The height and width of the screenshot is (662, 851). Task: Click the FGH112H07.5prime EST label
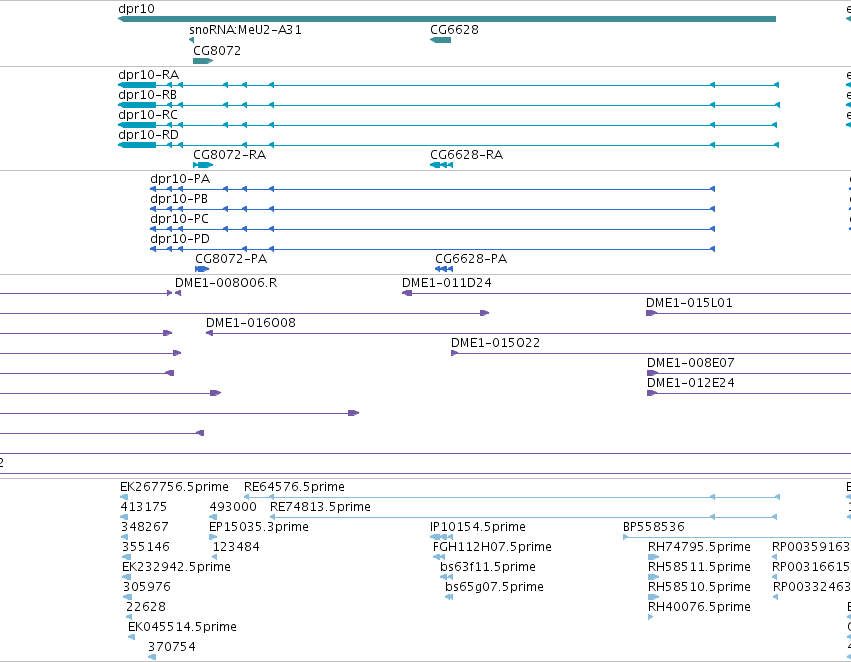tap(492, 547)
